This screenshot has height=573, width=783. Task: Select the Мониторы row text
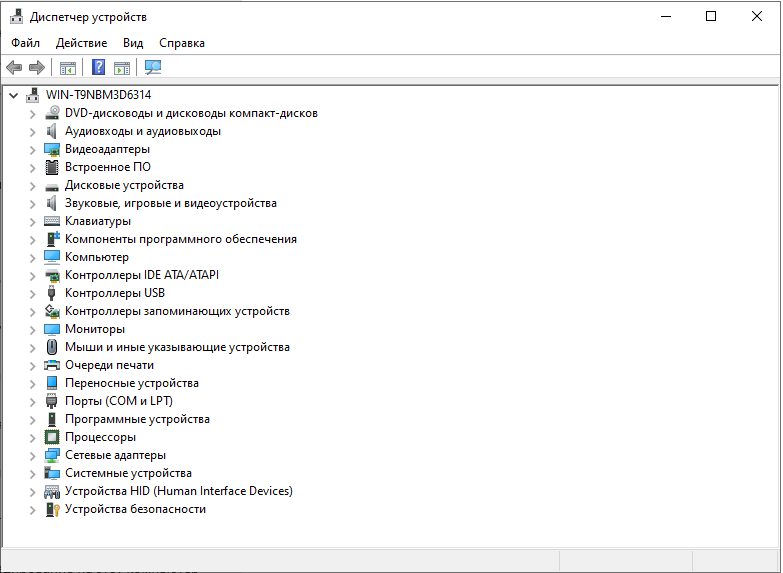click(95, 329)
